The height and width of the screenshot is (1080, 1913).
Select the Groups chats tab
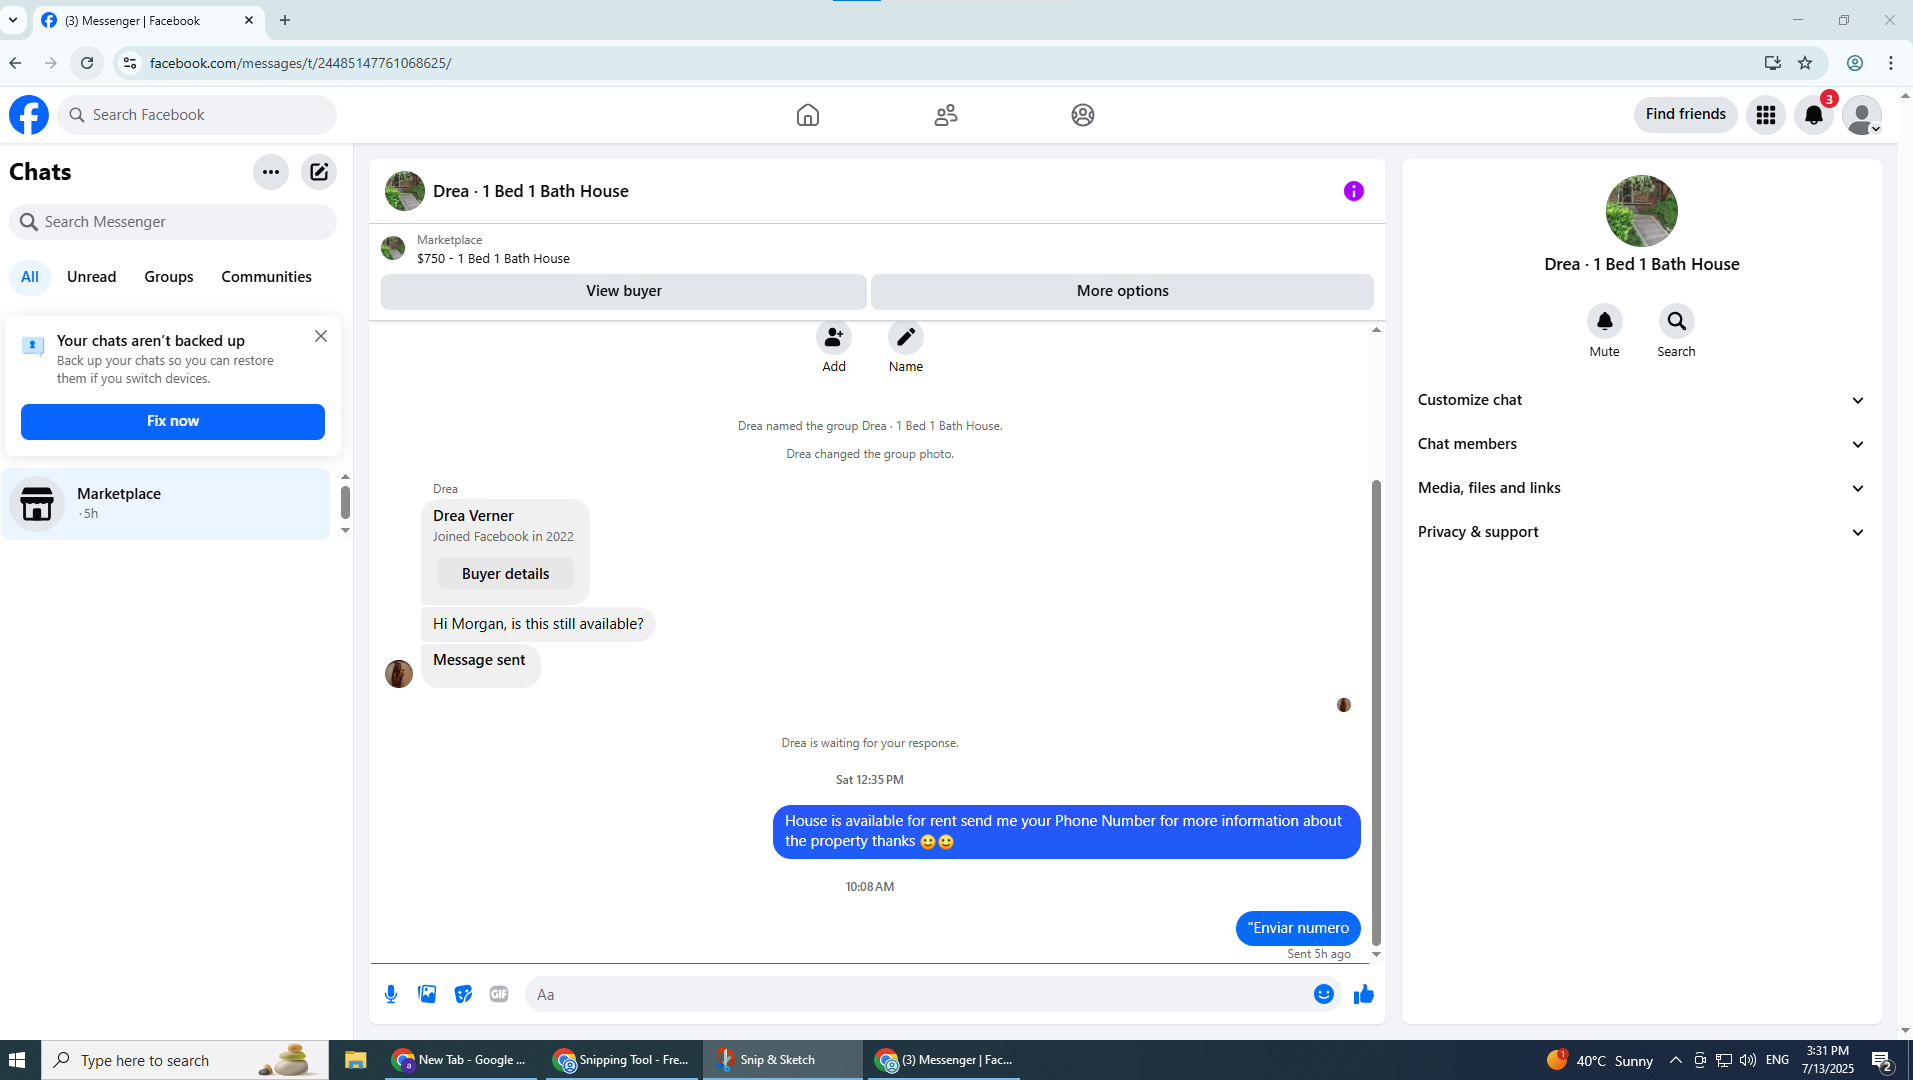(169, 277)
